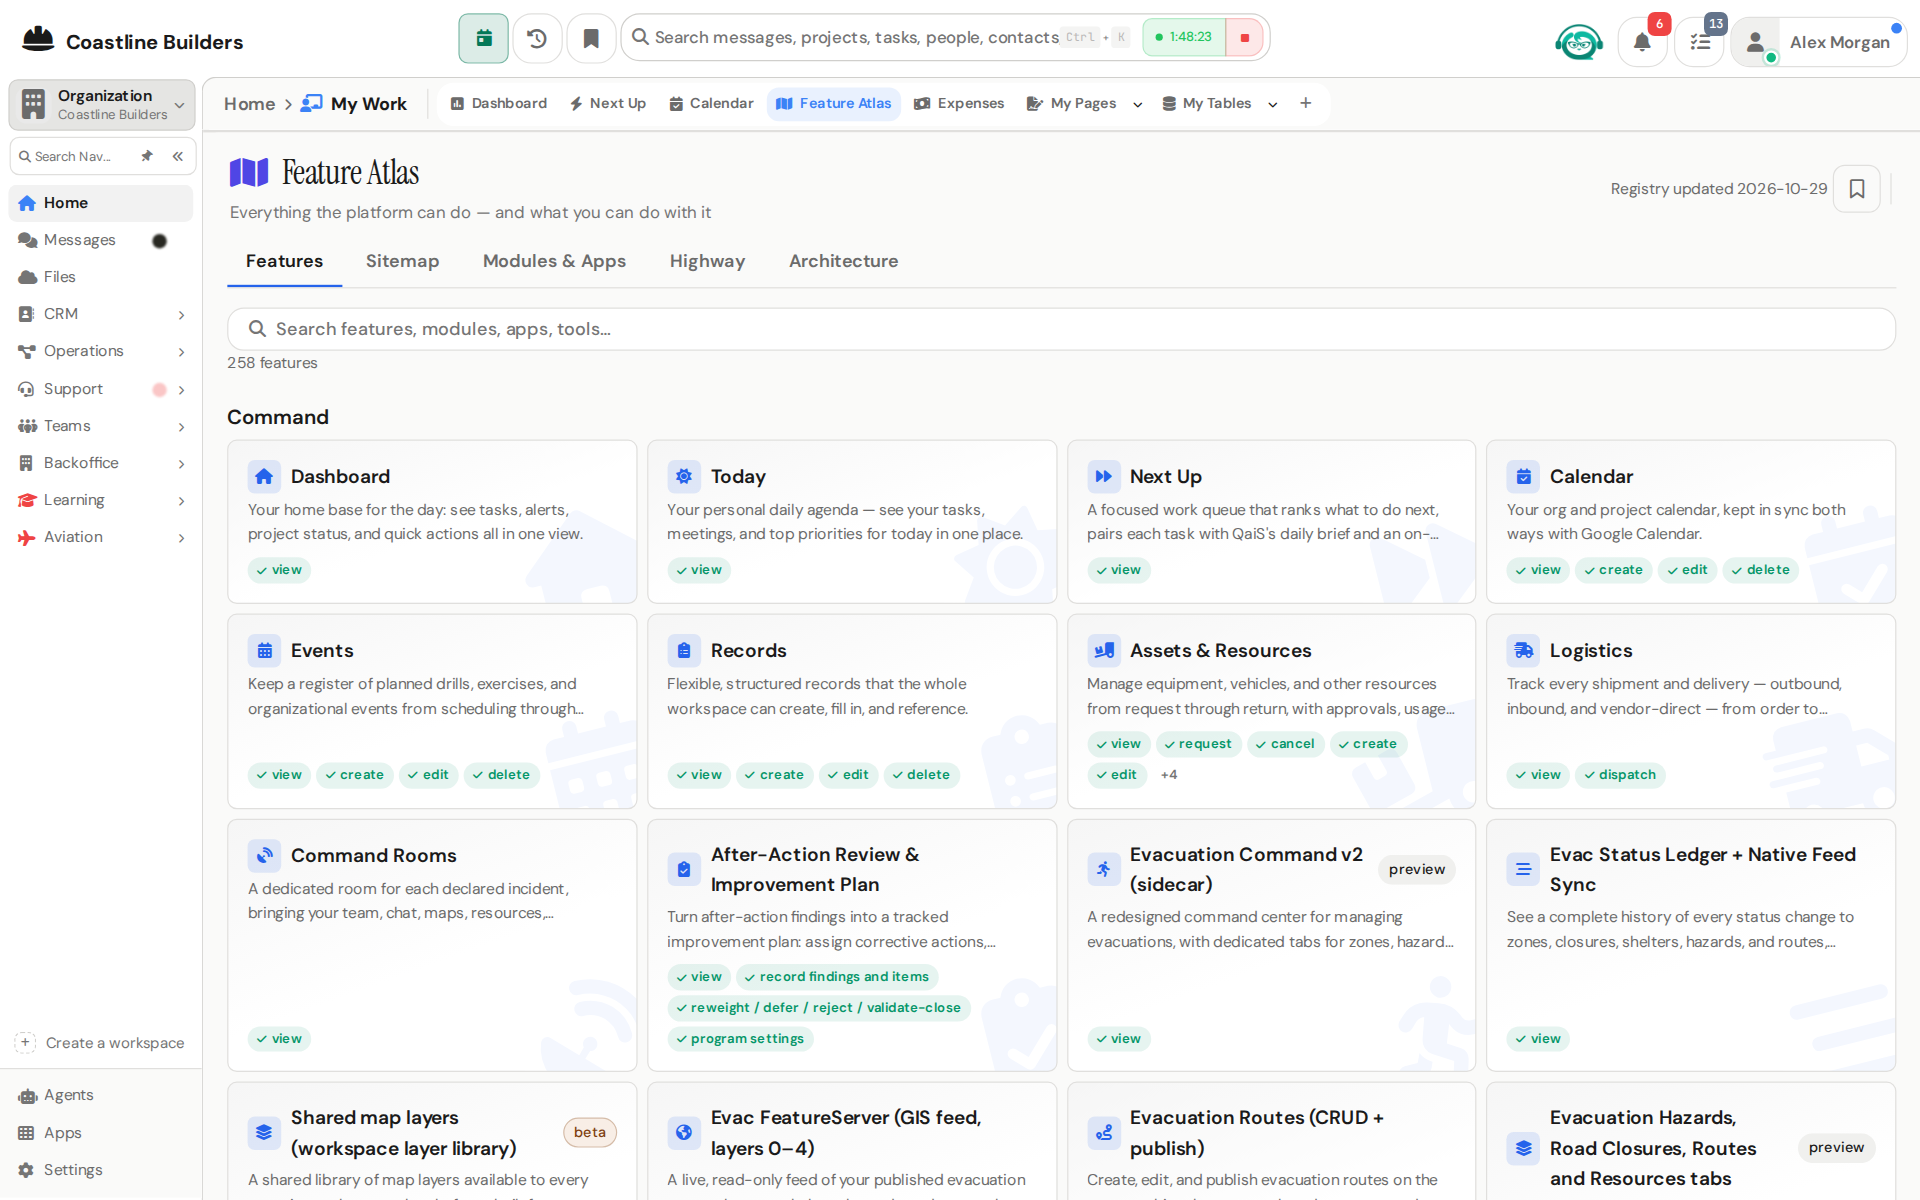Stop the timer with red square button
The height and width of the screenshot is (1200, 1920).
pyautogui.click(x=1245, y=38)
